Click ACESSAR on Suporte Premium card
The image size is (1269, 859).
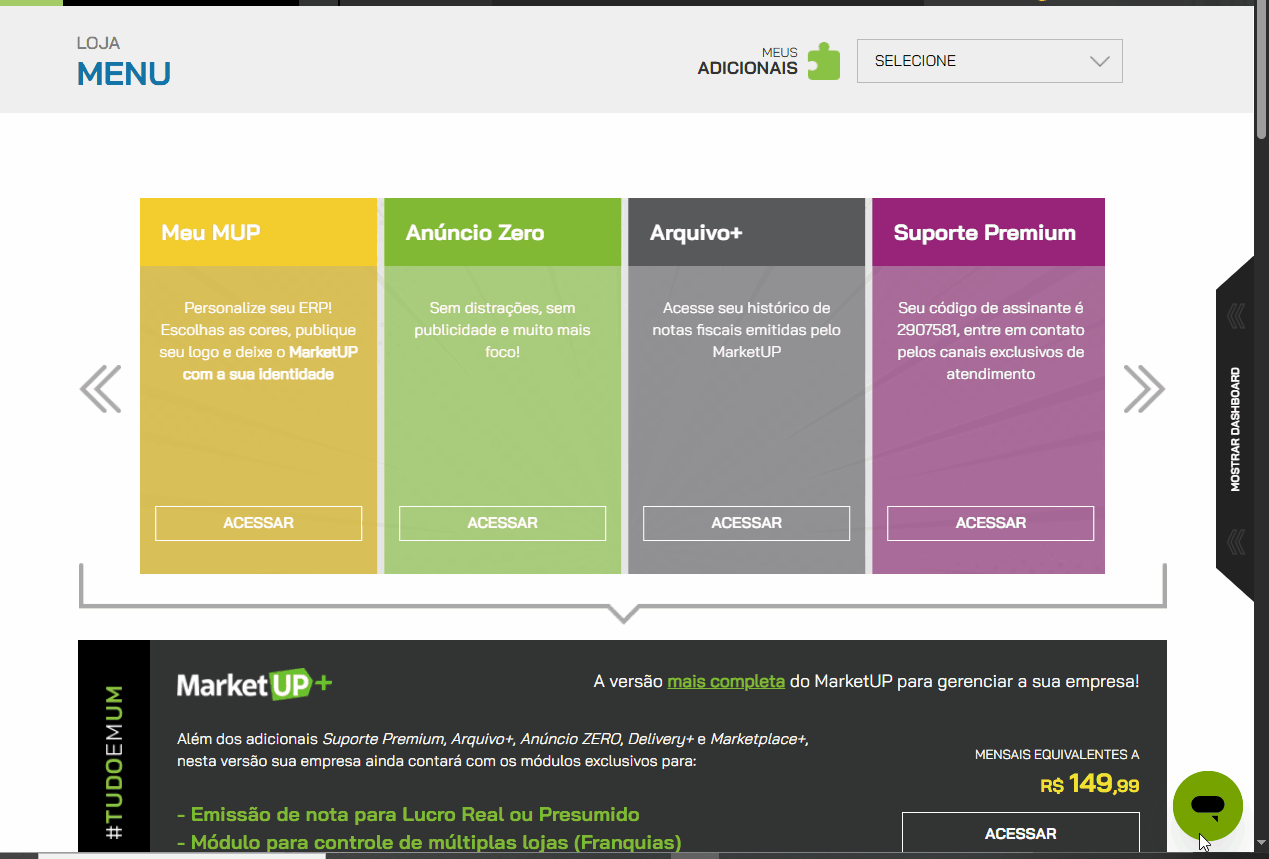pyautogui.click(x=990, y=523)
